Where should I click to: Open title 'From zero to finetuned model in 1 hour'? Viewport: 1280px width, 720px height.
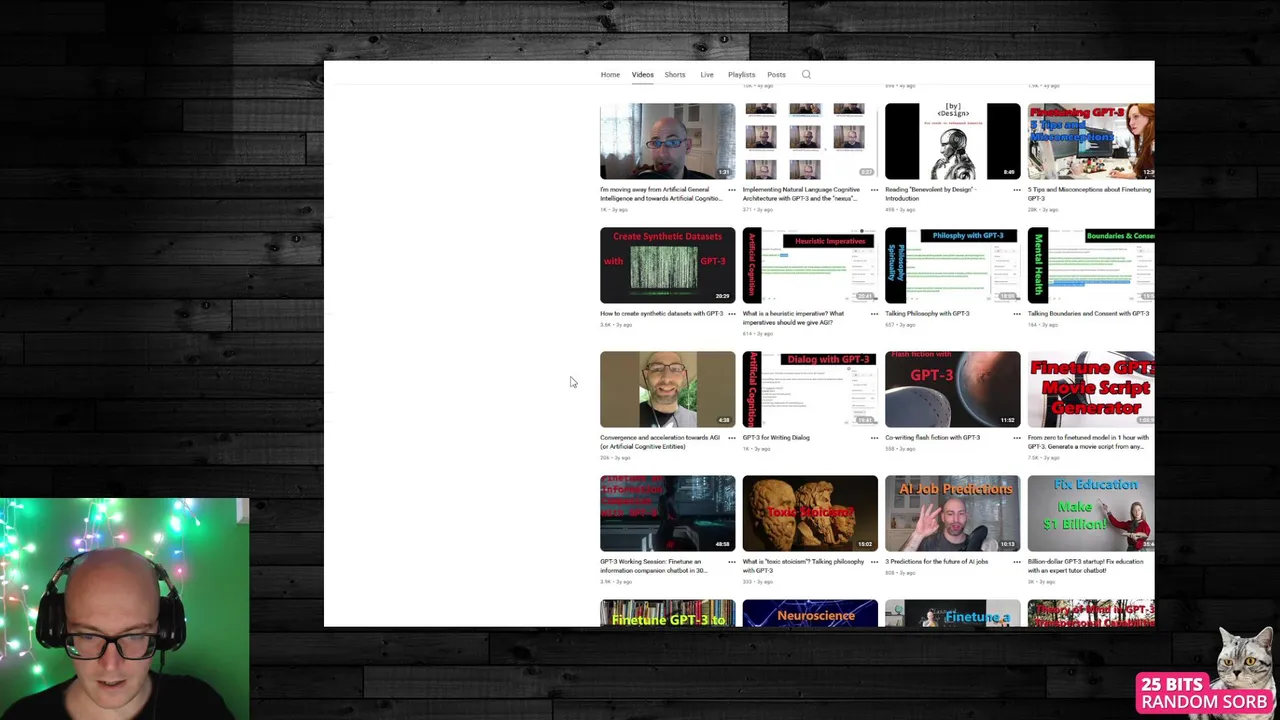click(x=1089, y=442)
